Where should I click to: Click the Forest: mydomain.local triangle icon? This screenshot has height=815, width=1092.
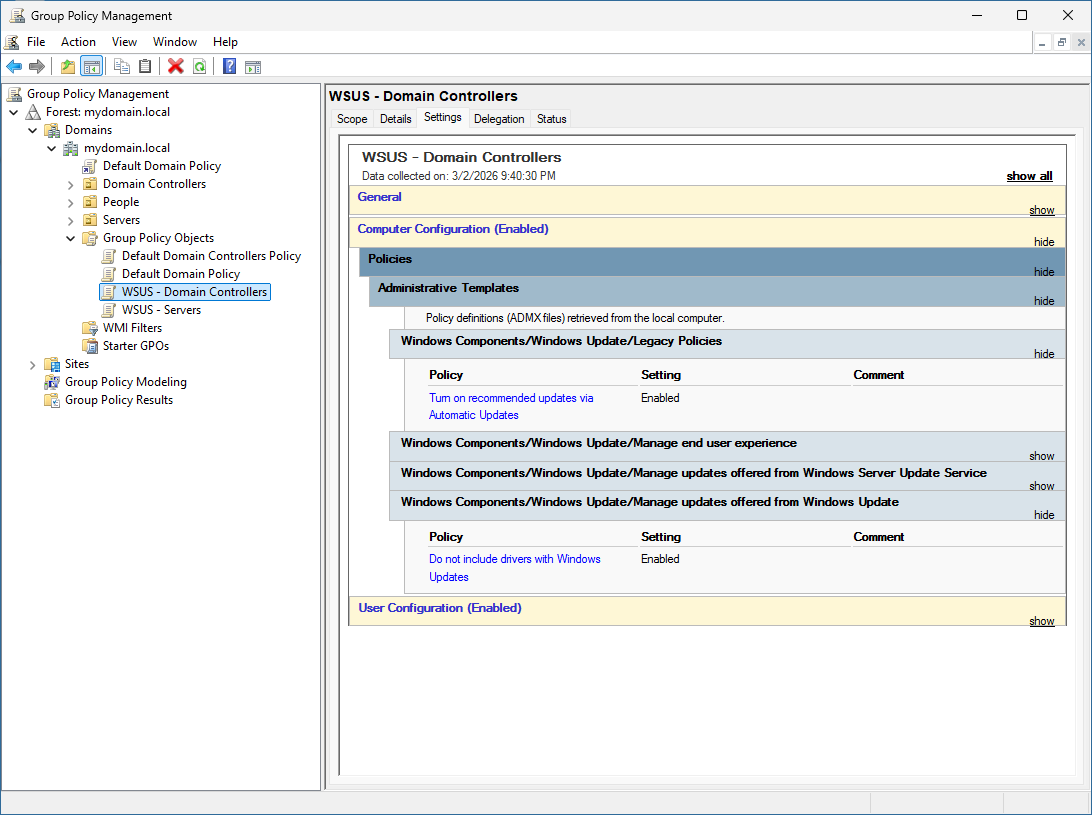tap(33, 112)
